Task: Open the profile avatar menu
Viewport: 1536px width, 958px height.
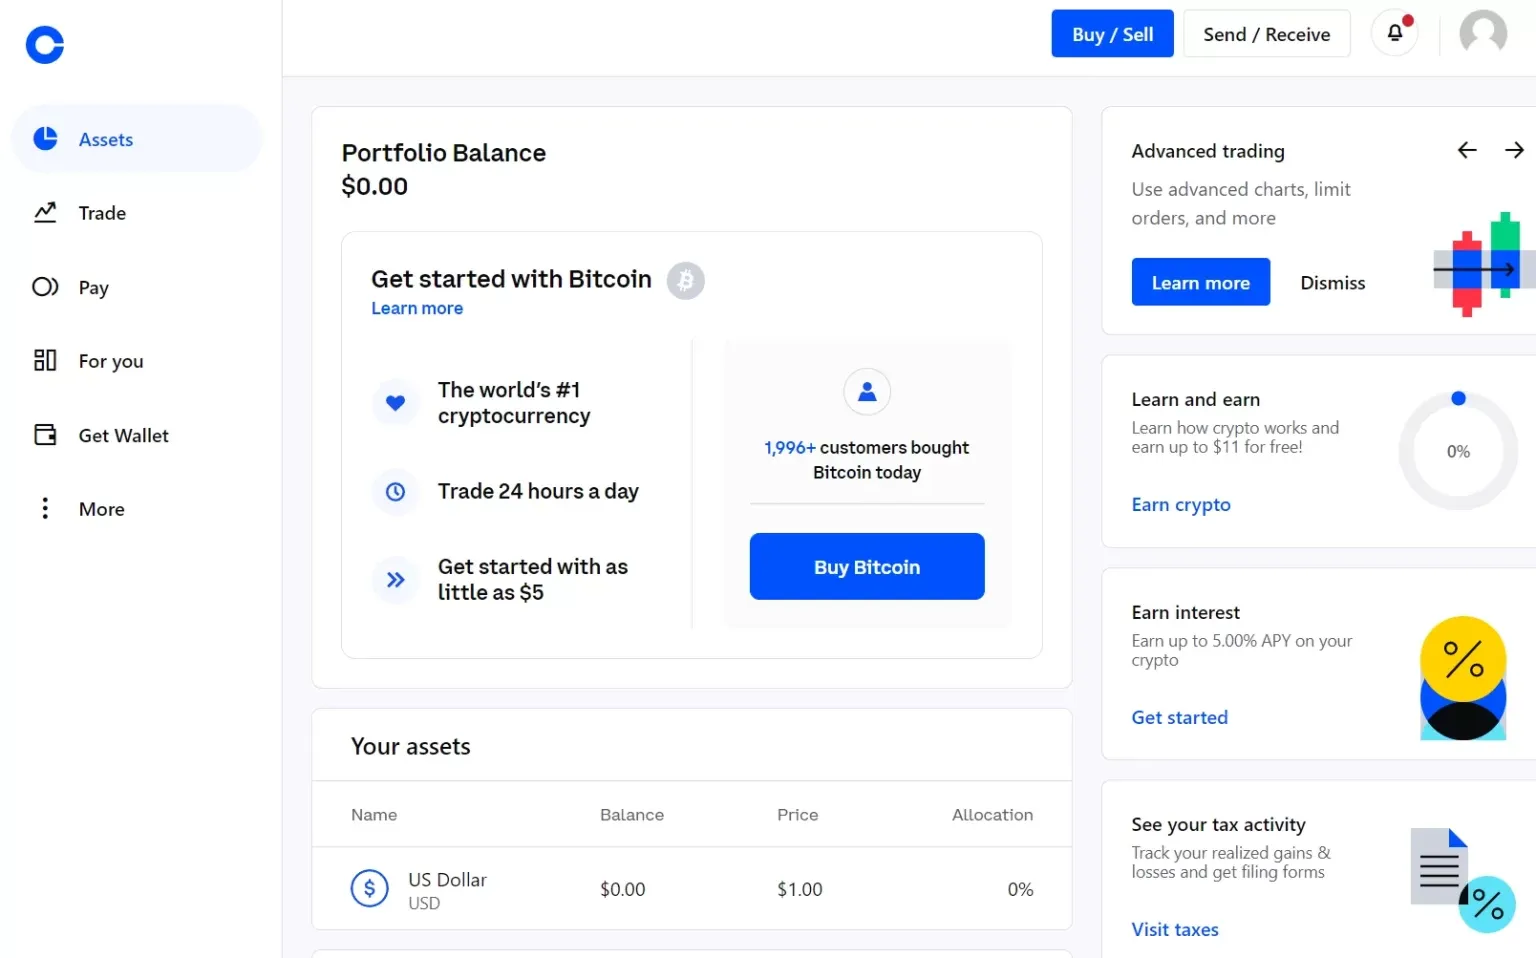Action: pyautogui.click(x=1483, y=33)
